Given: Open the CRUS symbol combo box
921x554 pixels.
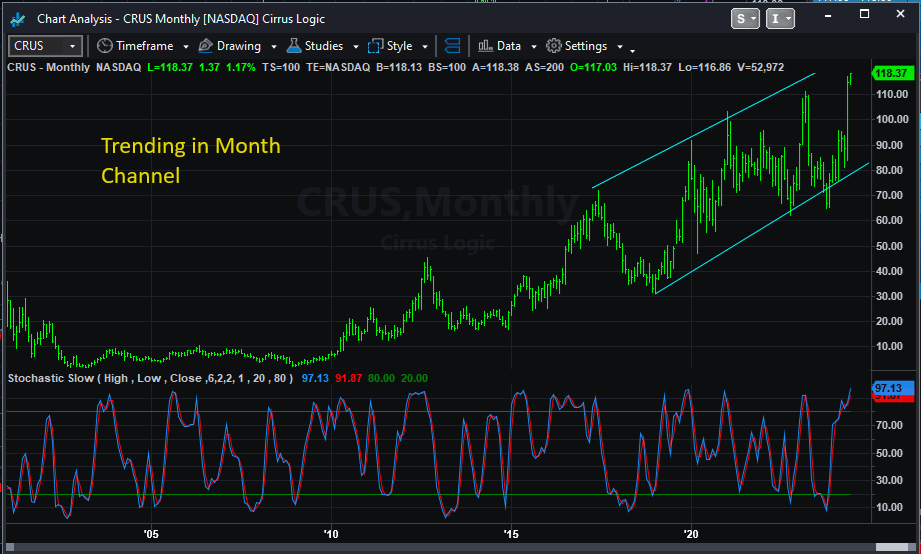Looking at the screenshot, I should pos(45,46).
